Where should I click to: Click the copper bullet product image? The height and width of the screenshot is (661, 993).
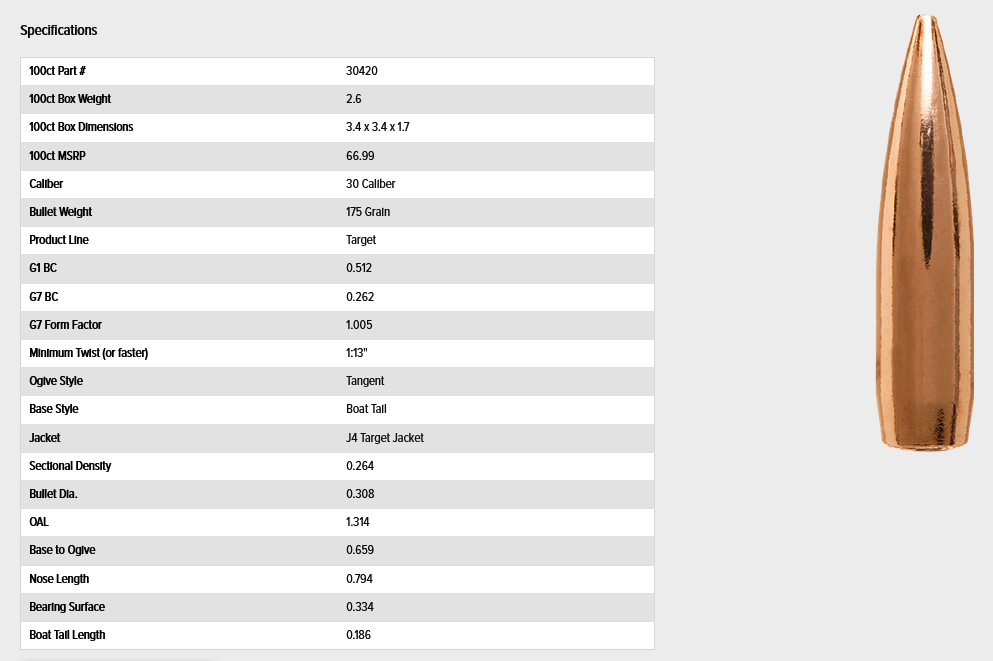925,232
